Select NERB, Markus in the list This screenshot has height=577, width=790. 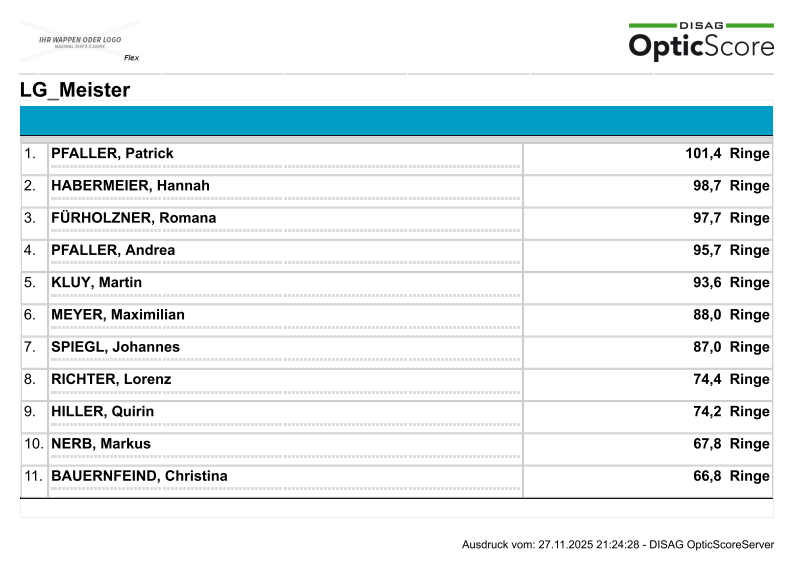(x=100, y=444)
